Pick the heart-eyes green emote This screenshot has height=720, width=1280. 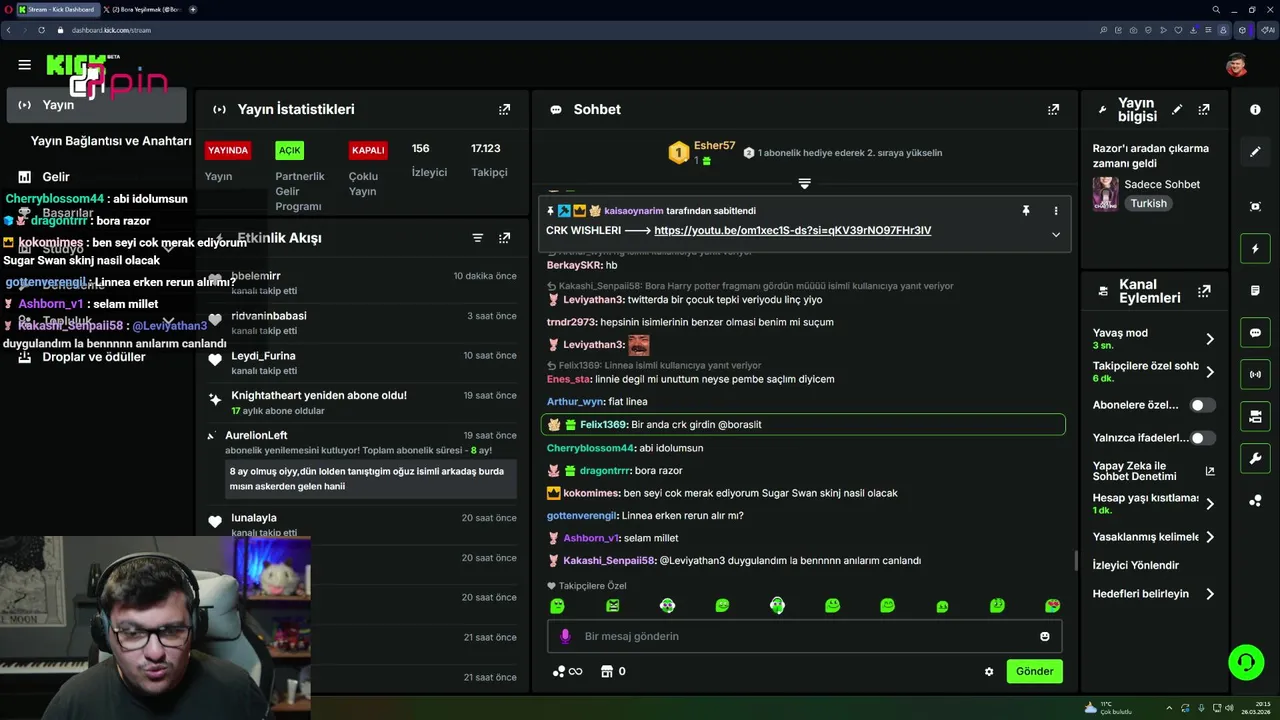pos(1052,606)
